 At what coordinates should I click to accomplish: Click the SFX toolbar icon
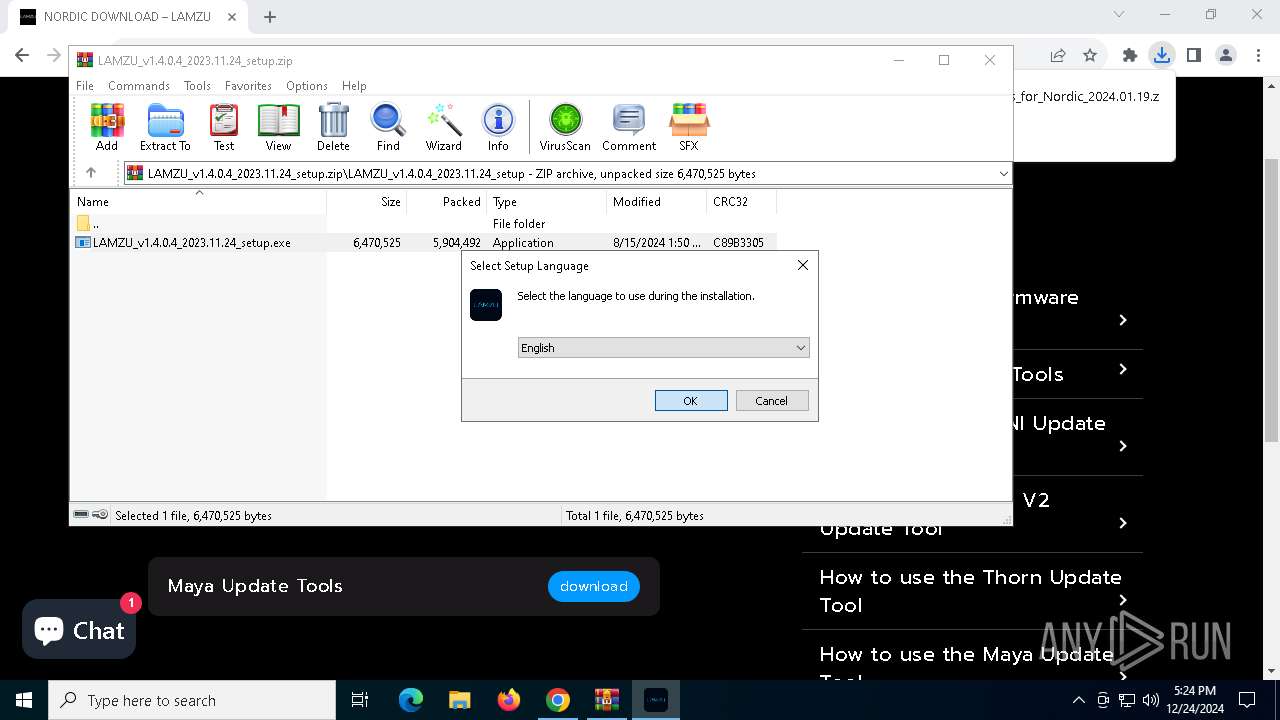coord(689,127)
